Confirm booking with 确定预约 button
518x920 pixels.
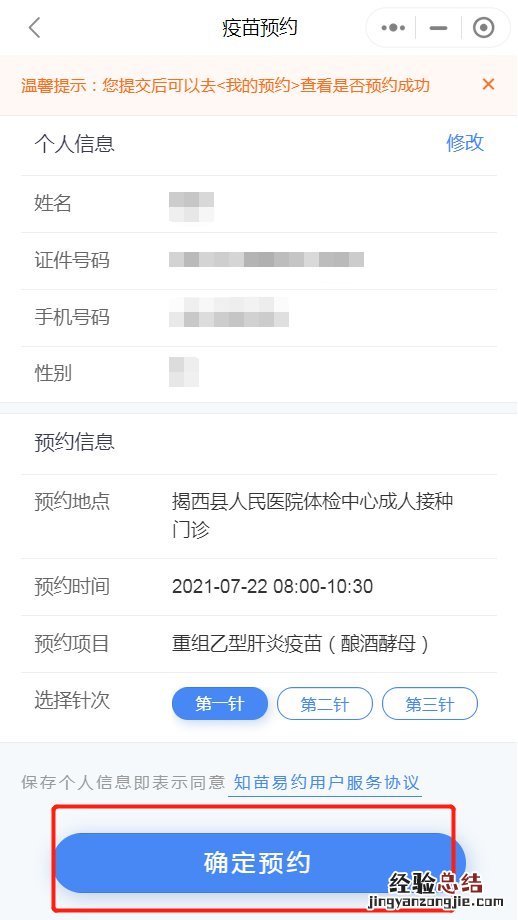260,863
